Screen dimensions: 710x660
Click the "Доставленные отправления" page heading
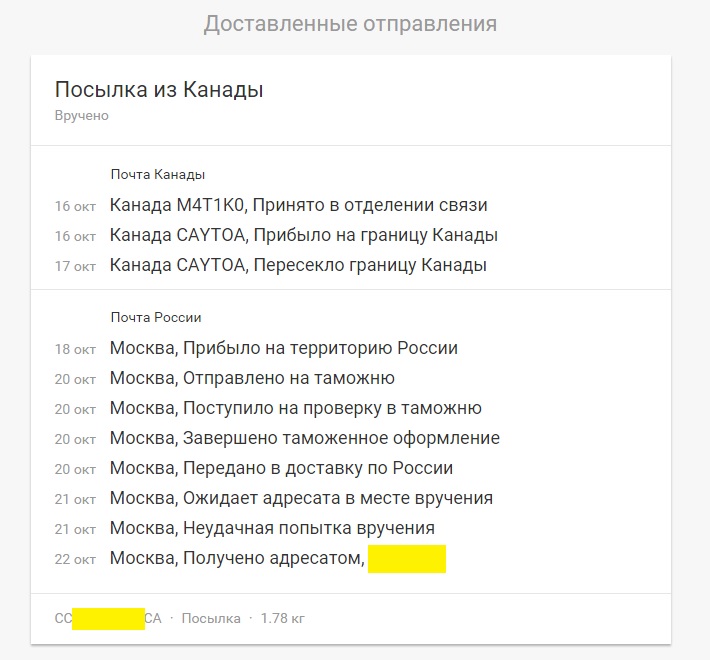(350, 23)
